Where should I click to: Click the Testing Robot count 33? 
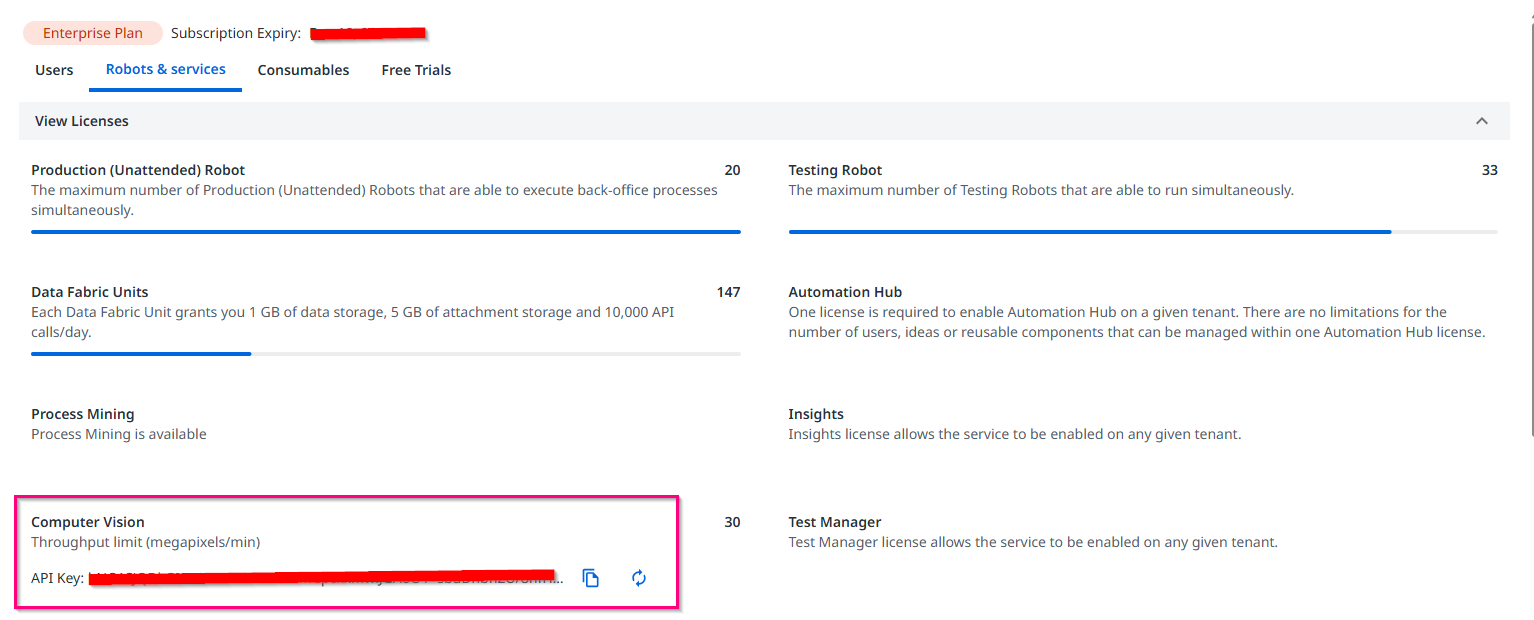(x=1490, y=170)
